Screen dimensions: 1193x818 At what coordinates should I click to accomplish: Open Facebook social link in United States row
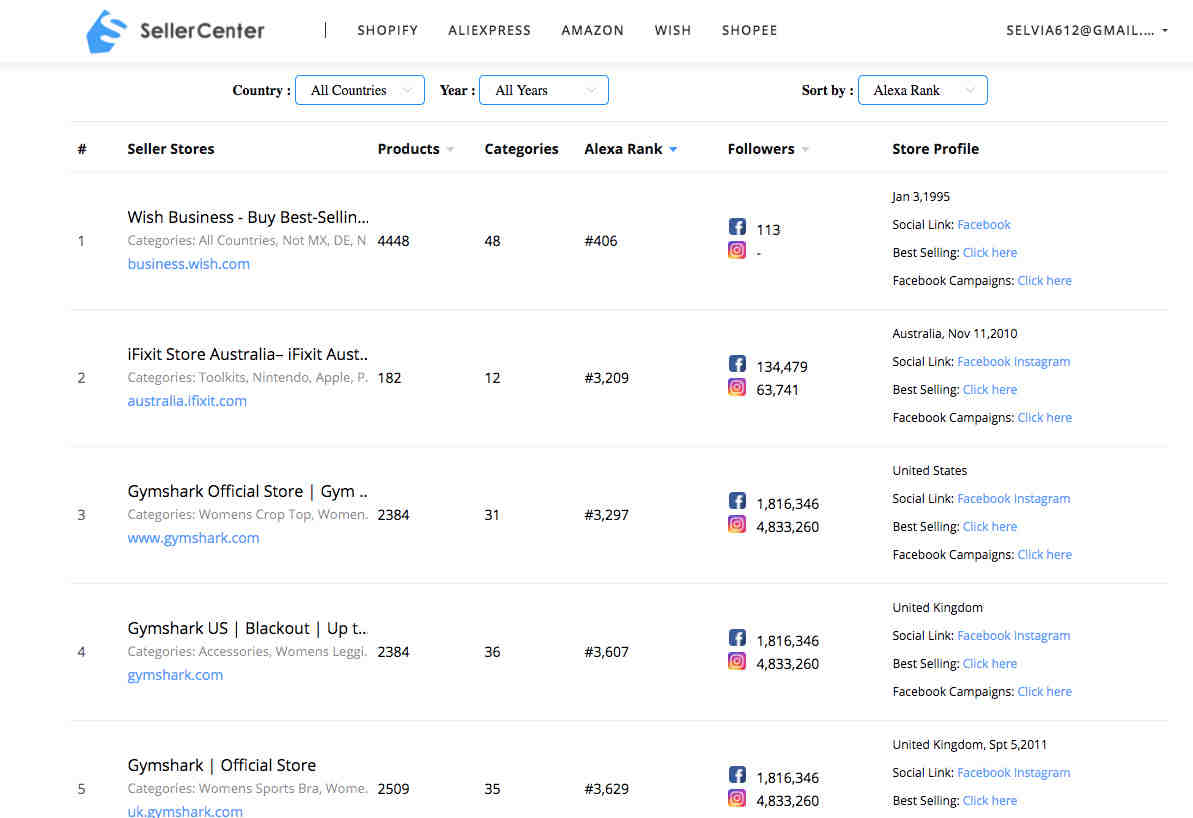(984, 498)
